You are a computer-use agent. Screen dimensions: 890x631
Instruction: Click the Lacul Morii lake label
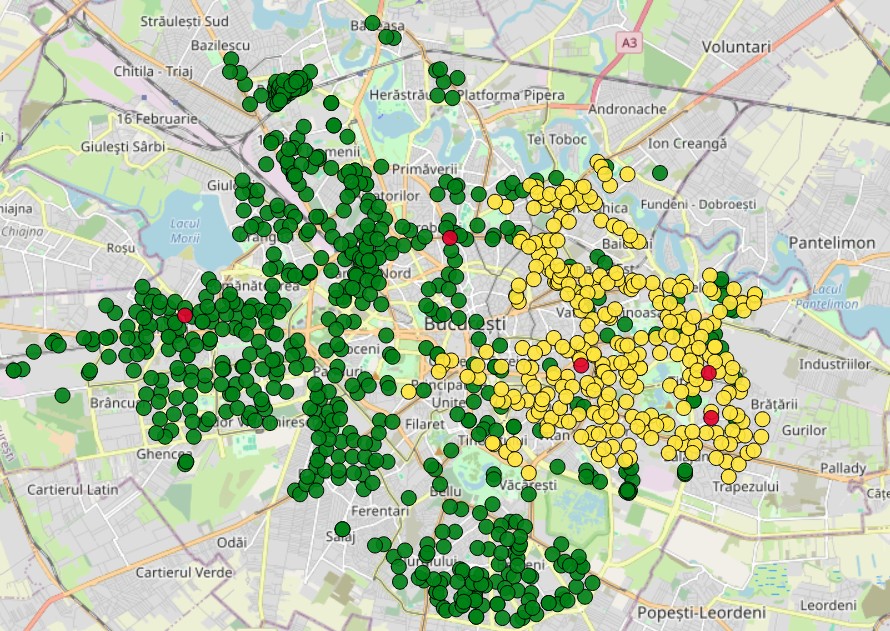(185, 229)
